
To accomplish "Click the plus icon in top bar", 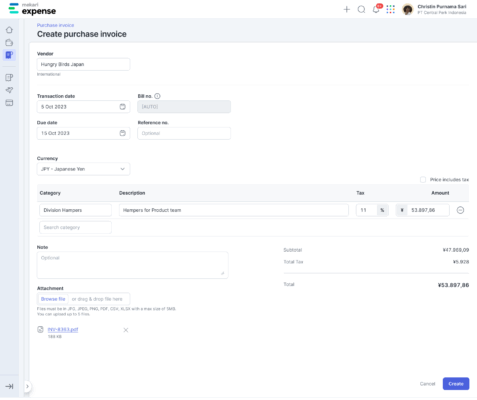I will pos(347,9).
